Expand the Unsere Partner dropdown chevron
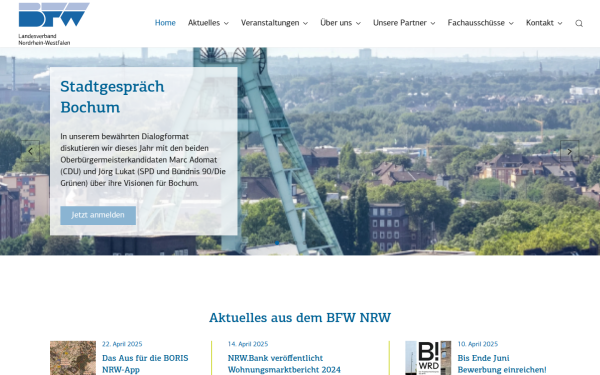 coord(433,23)
